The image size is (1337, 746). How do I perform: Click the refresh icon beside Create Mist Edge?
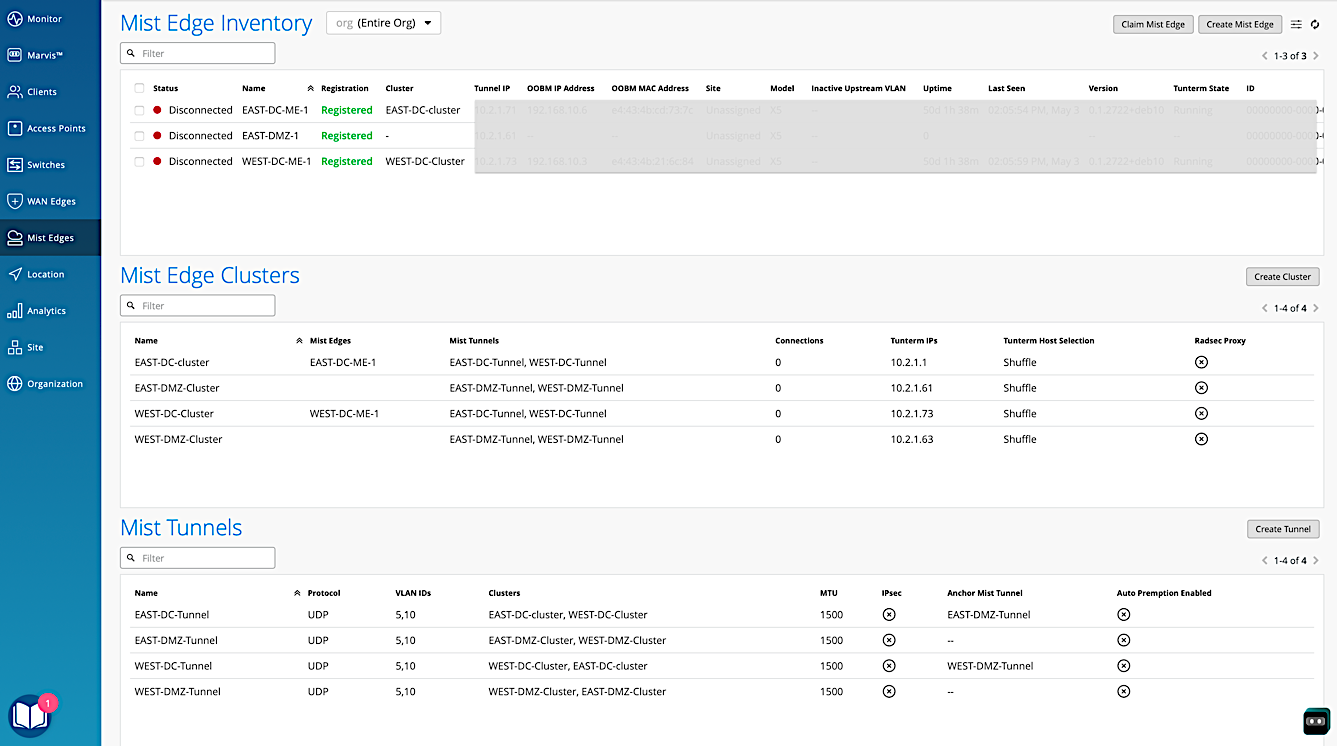pyautogui.click(x=1315, y=24)
